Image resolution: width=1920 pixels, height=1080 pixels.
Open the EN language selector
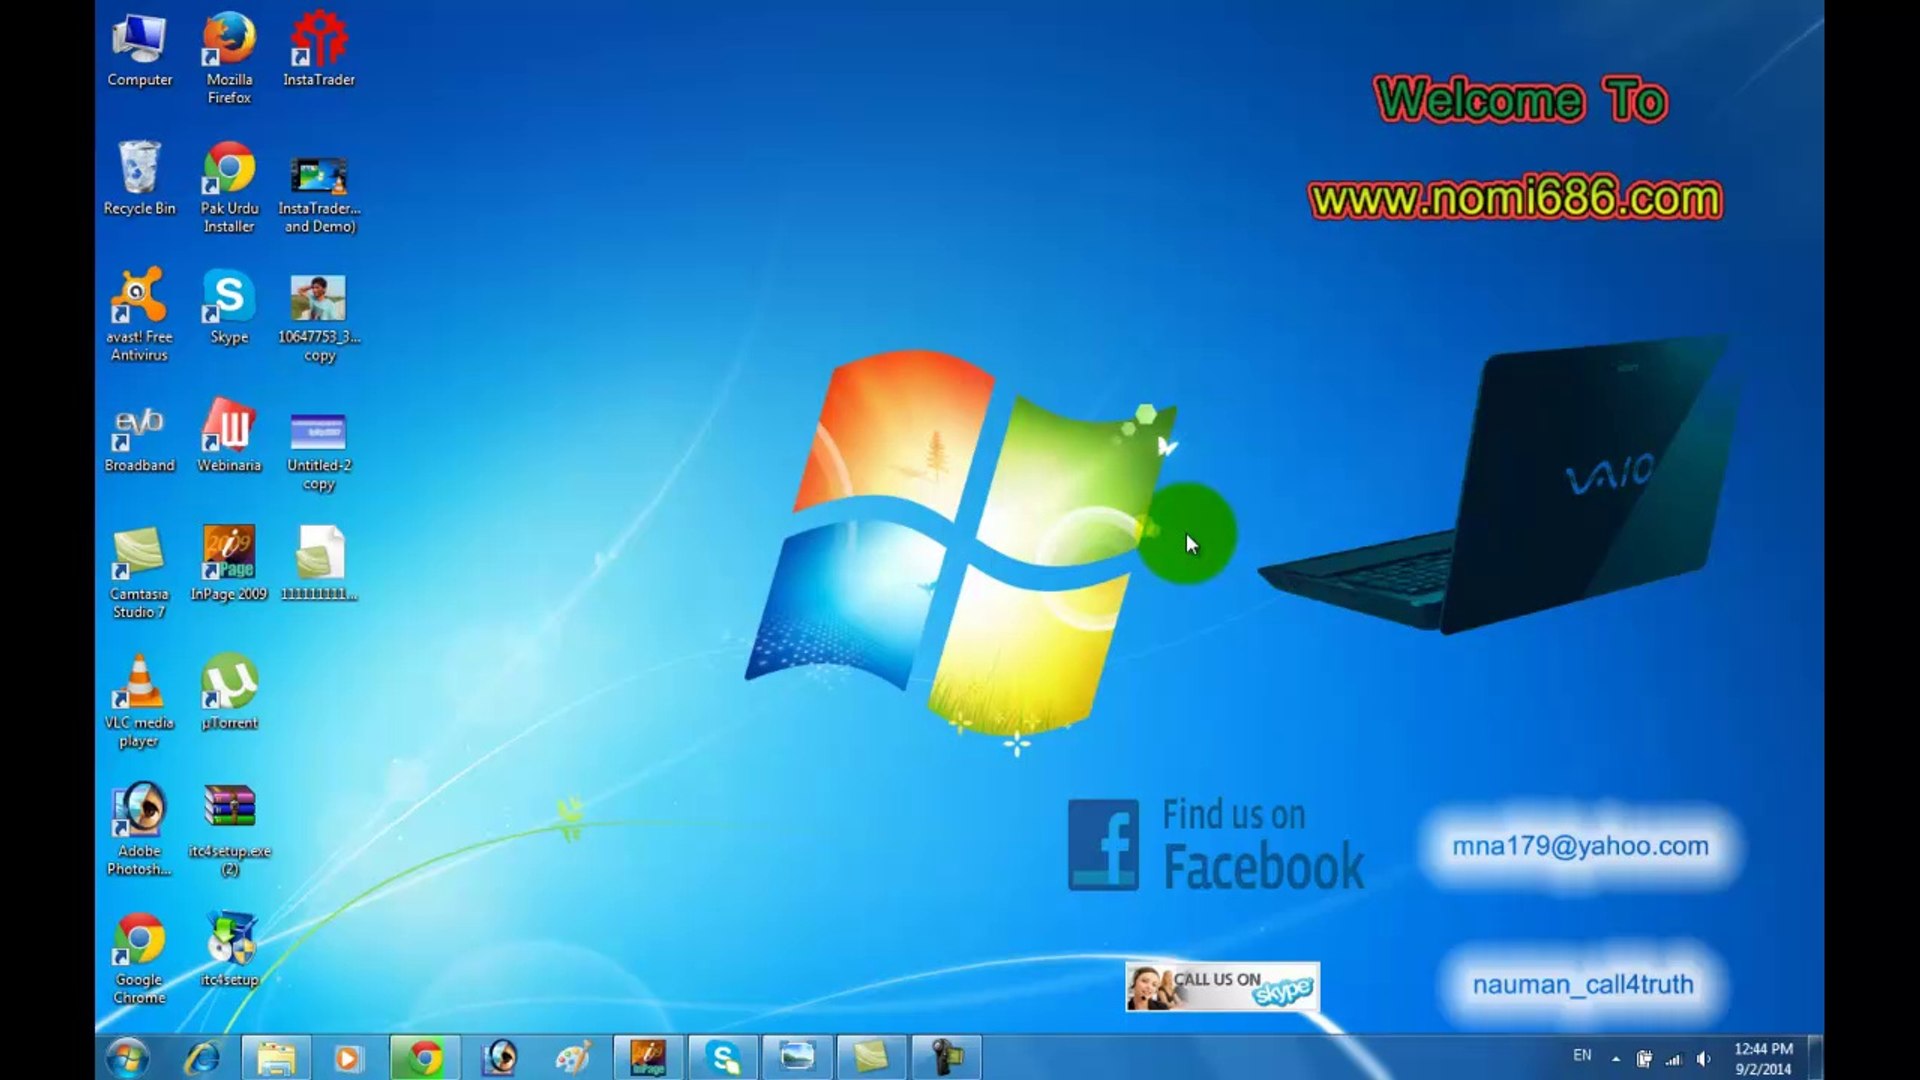click(1582, 1055)
